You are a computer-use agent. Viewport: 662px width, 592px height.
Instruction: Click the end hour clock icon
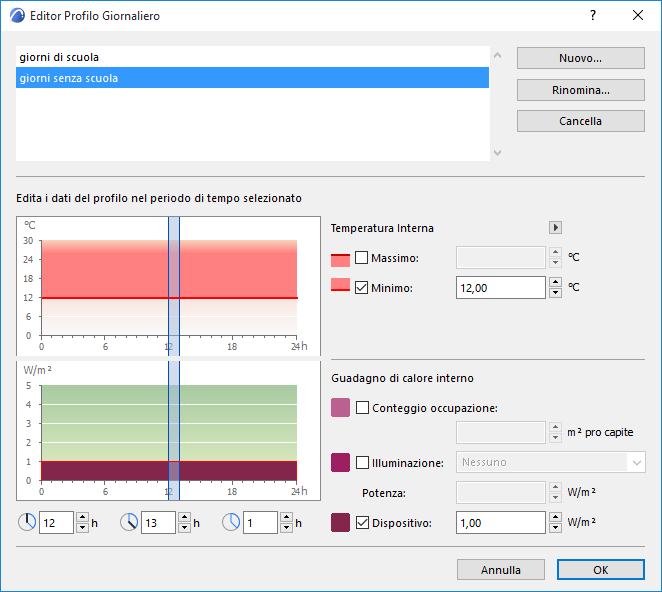coord(129,522)
